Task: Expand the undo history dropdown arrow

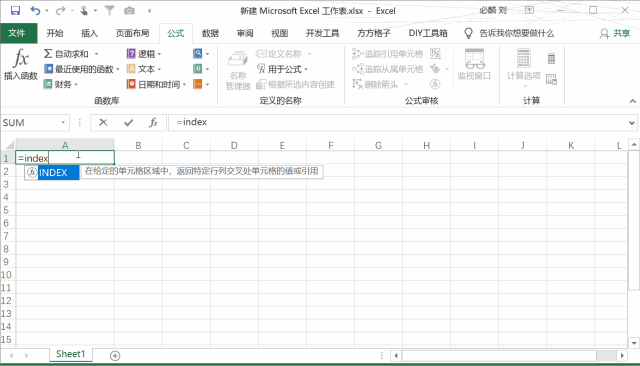Action: pos(47,11)
